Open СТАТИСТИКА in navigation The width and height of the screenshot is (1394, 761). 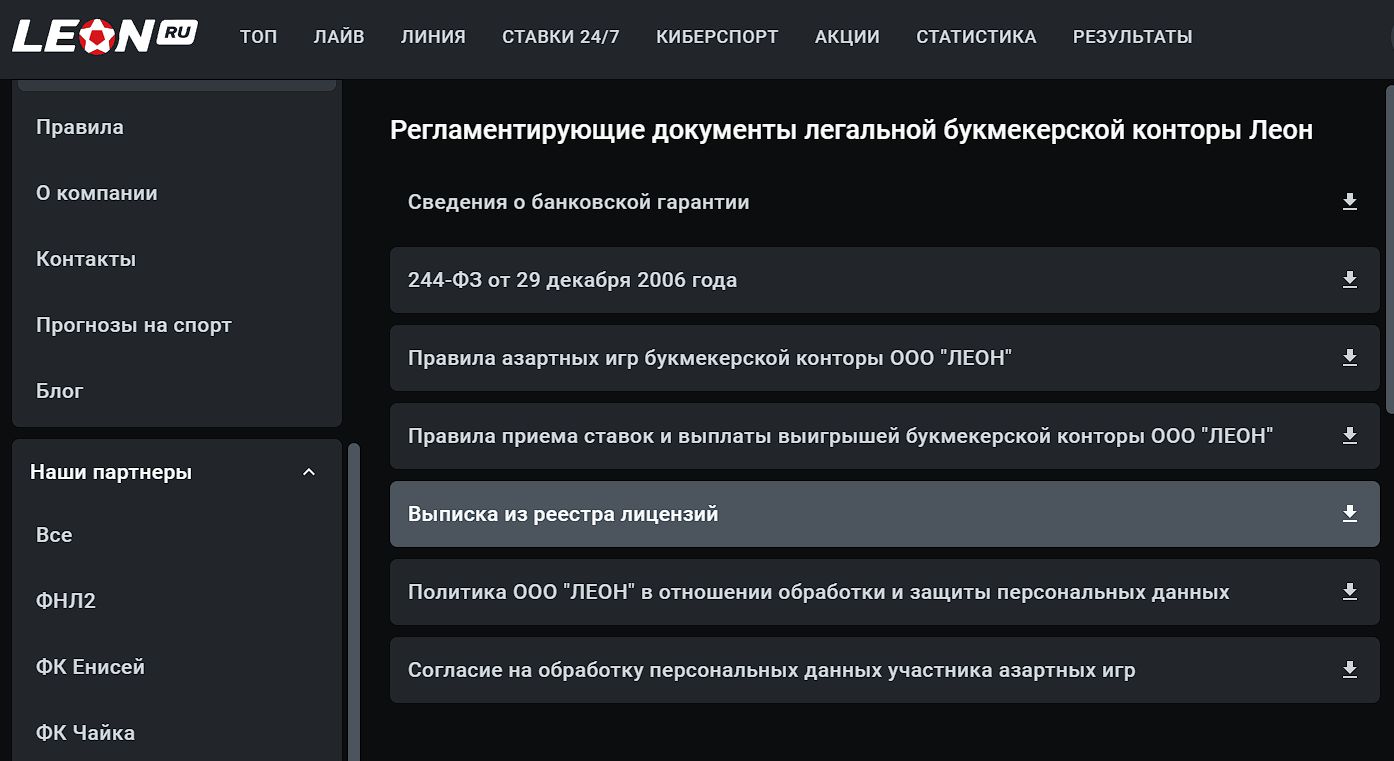click(976, 37)
